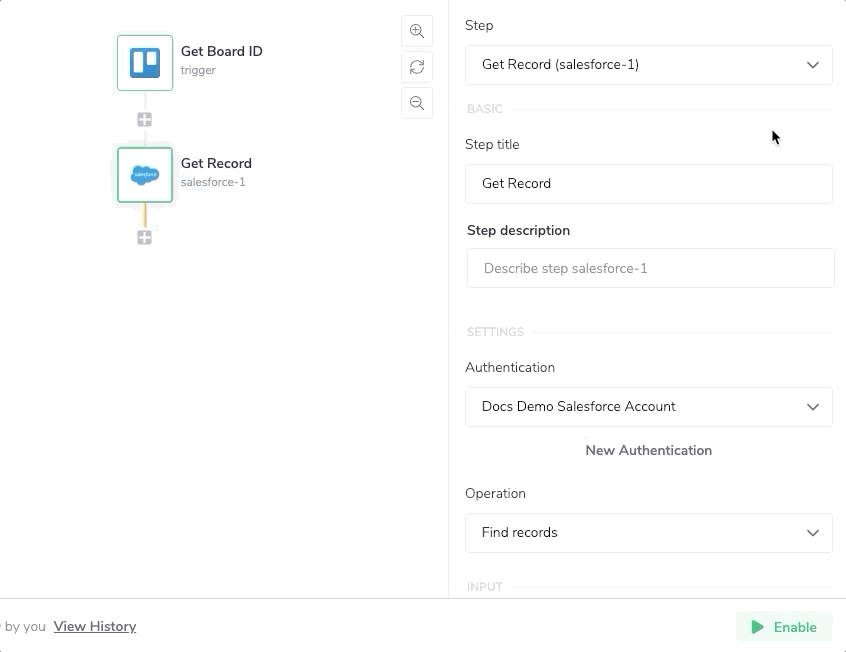This screenshot has width=846, height=652.
Task: Click the plus icon below the Get Board ID trigger
Action: [144, 118]
